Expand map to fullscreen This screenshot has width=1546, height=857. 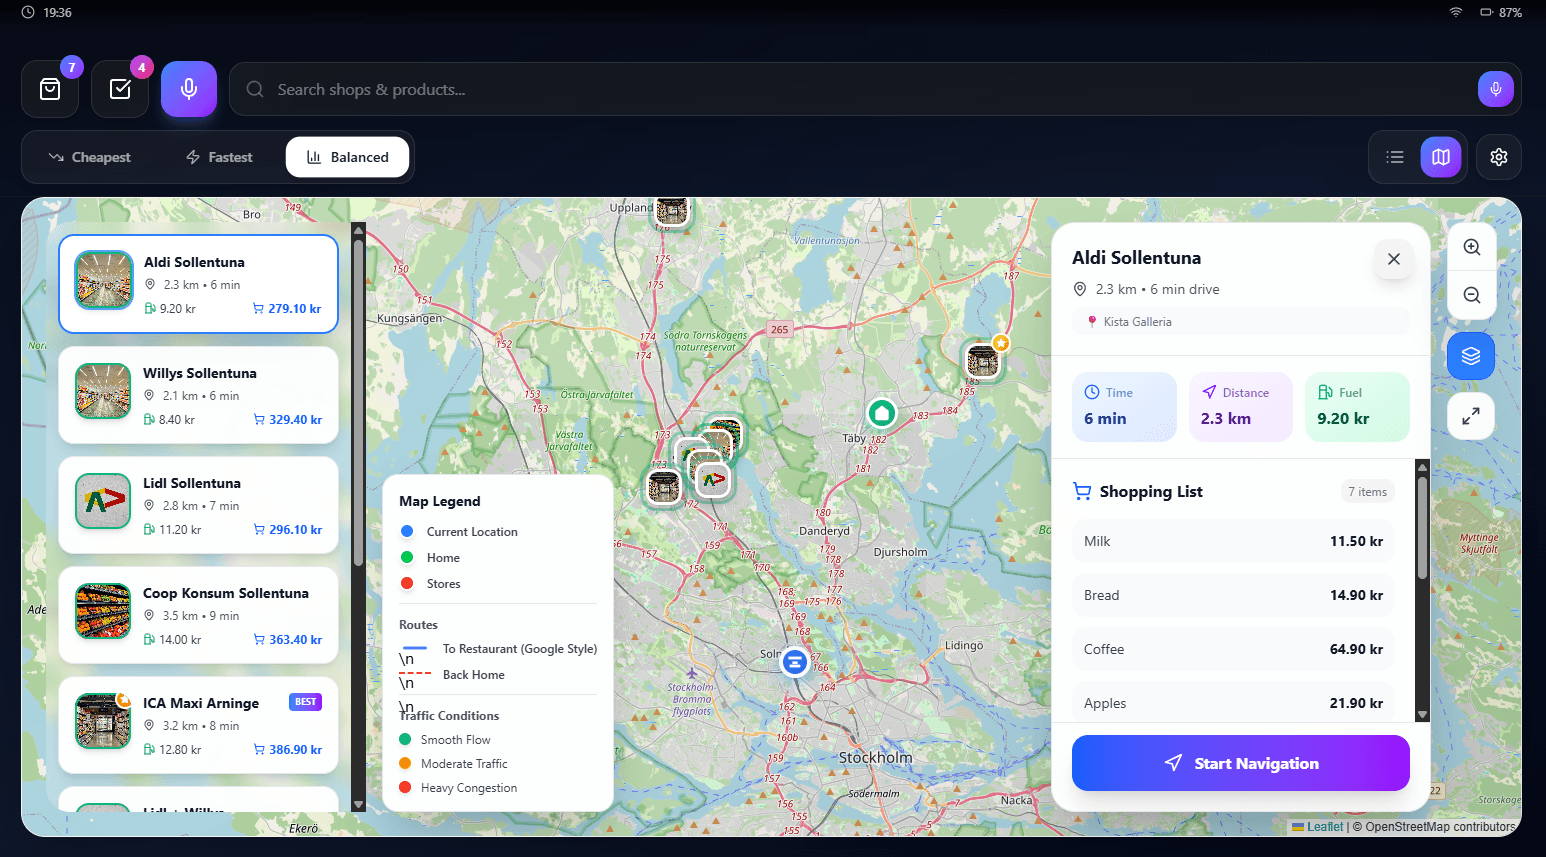click(x=1471, y=416)
